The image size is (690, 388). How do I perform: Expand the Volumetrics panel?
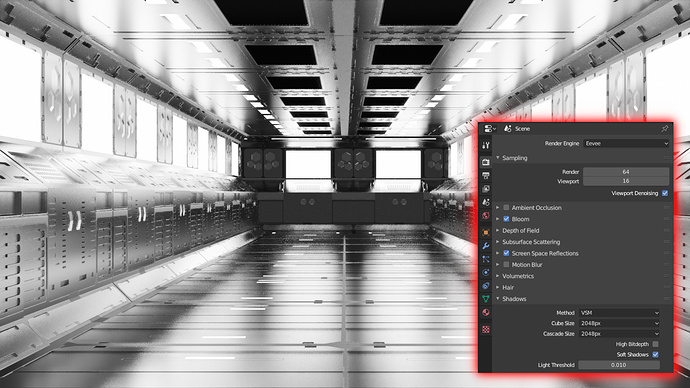pos(498,276)
